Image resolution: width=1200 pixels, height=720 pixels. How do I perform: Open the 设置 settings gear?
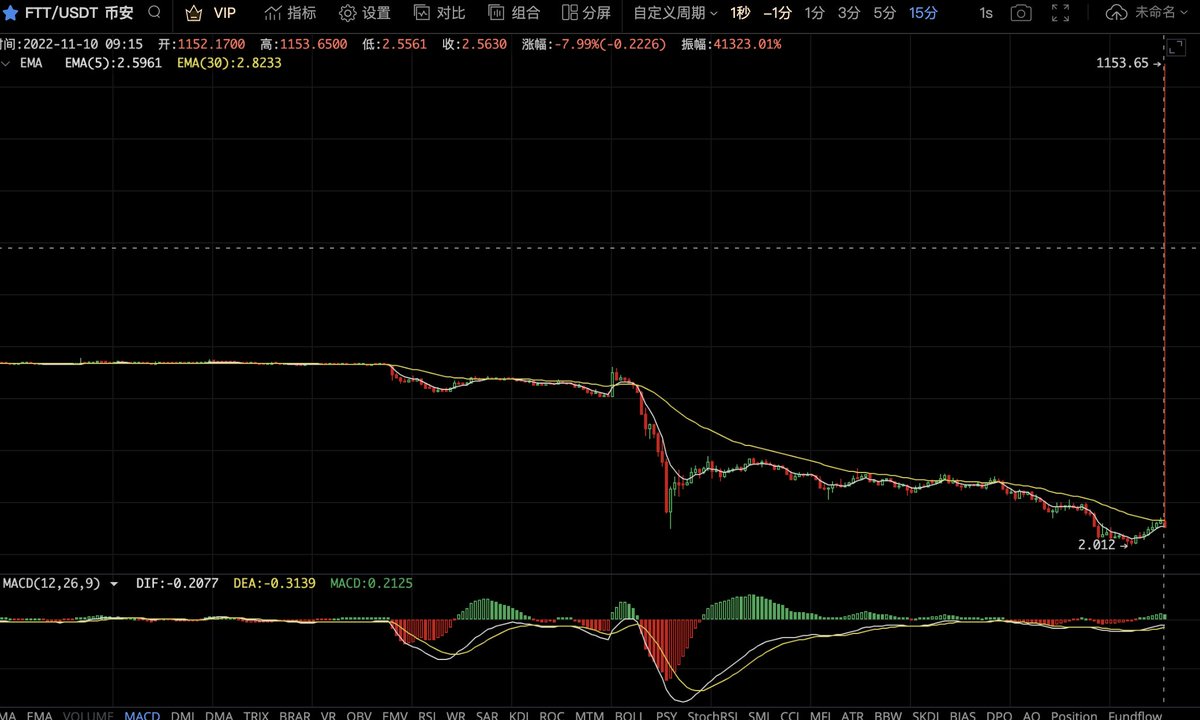pyautogui.click(x=364, y=13)
